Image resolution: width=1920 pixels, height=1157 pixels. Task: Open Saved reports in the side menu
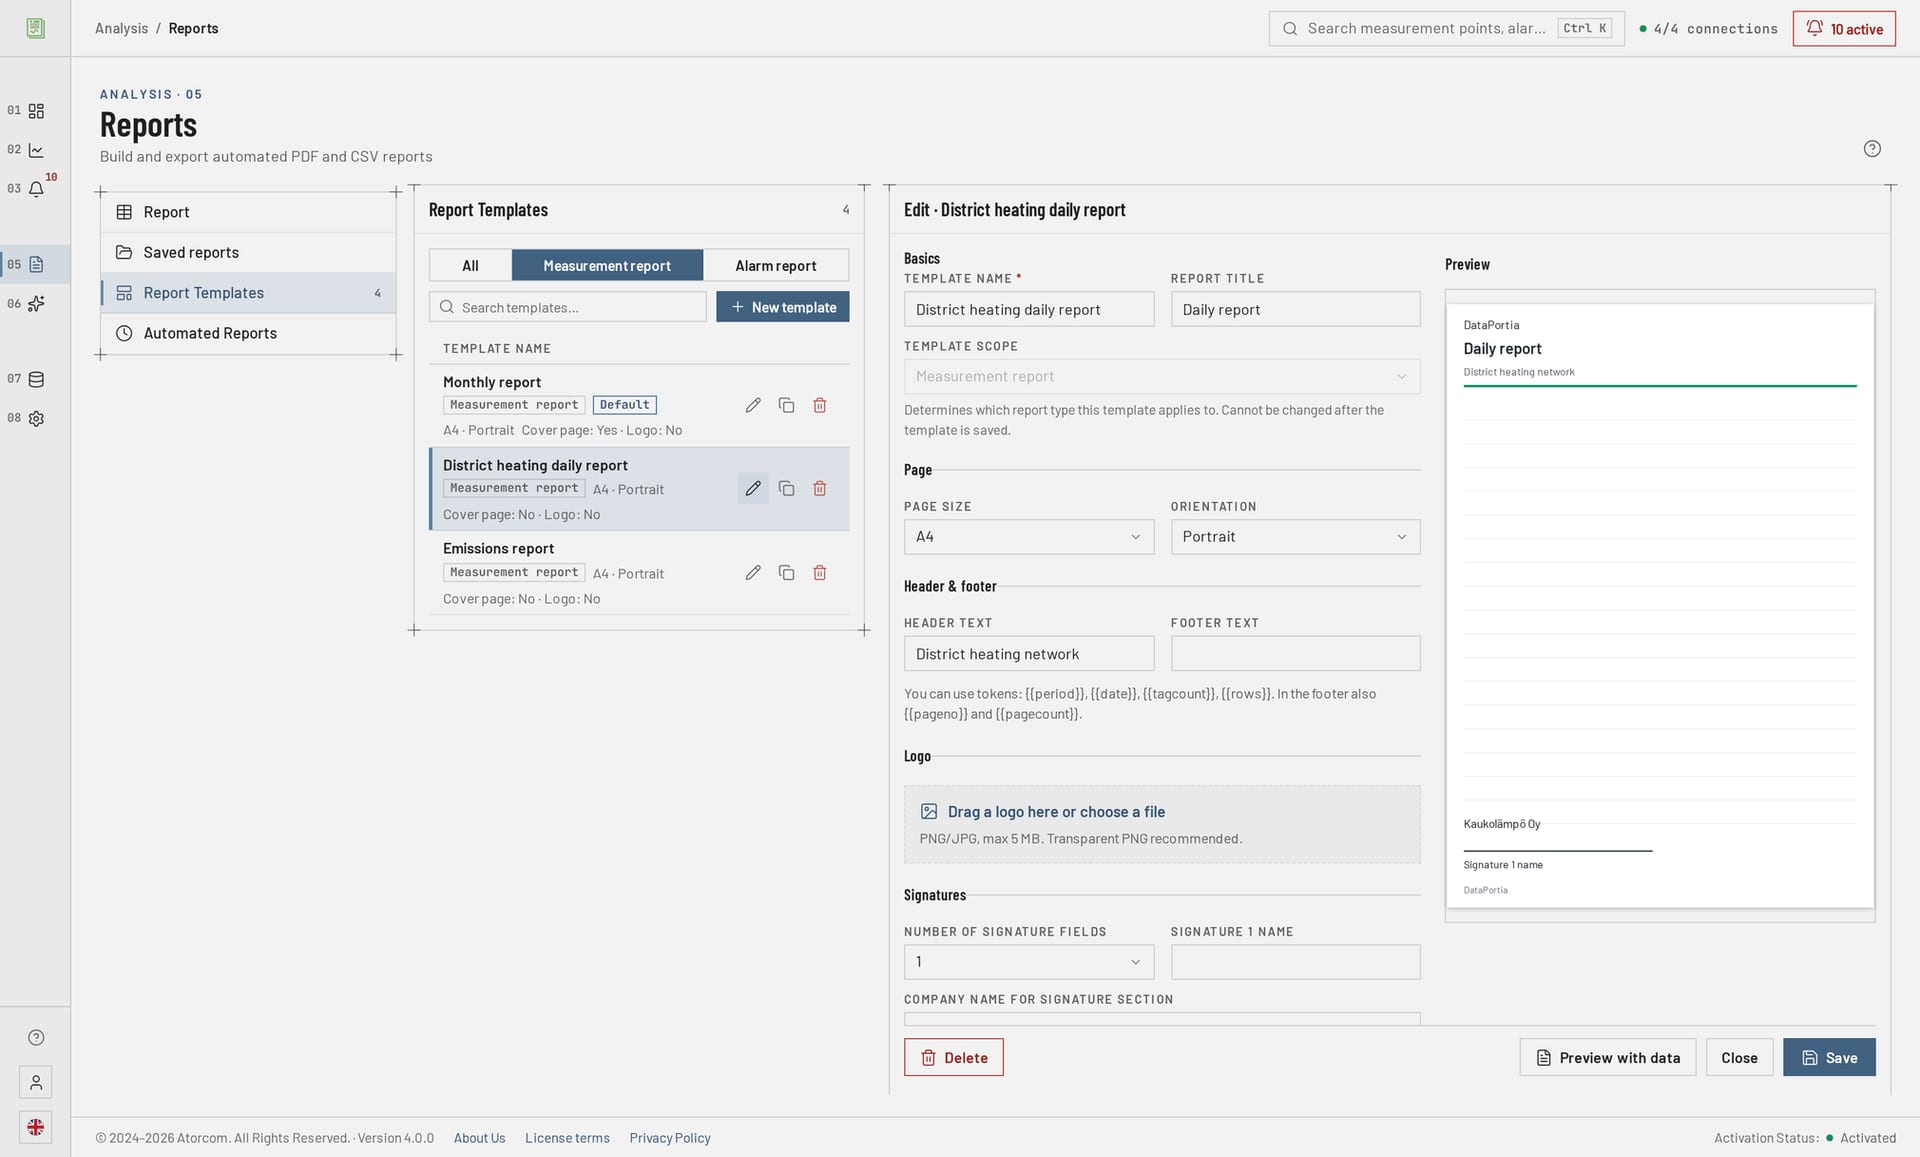pos(248,253)
